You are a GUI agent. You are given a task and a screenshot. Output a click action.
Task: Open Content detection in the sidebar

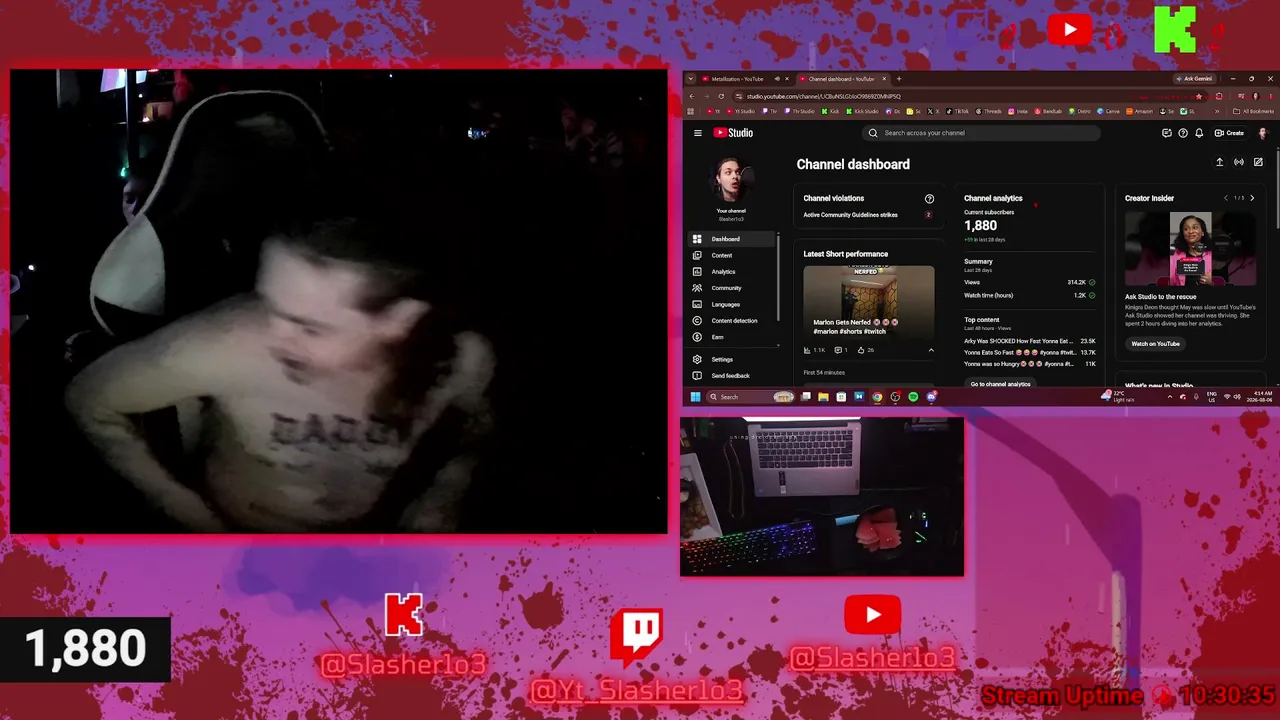pyautogui.click(x=733, y=321)
